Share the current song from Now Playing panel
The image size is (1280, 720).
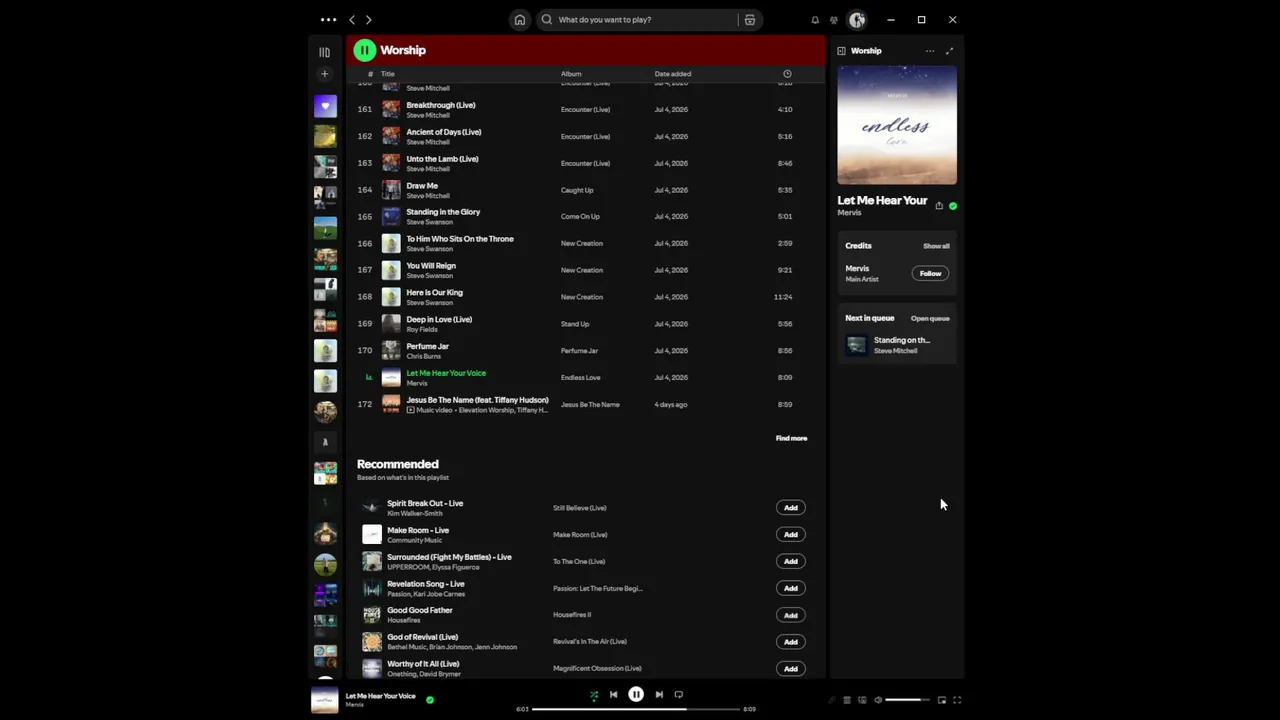[x=939, y=206]
